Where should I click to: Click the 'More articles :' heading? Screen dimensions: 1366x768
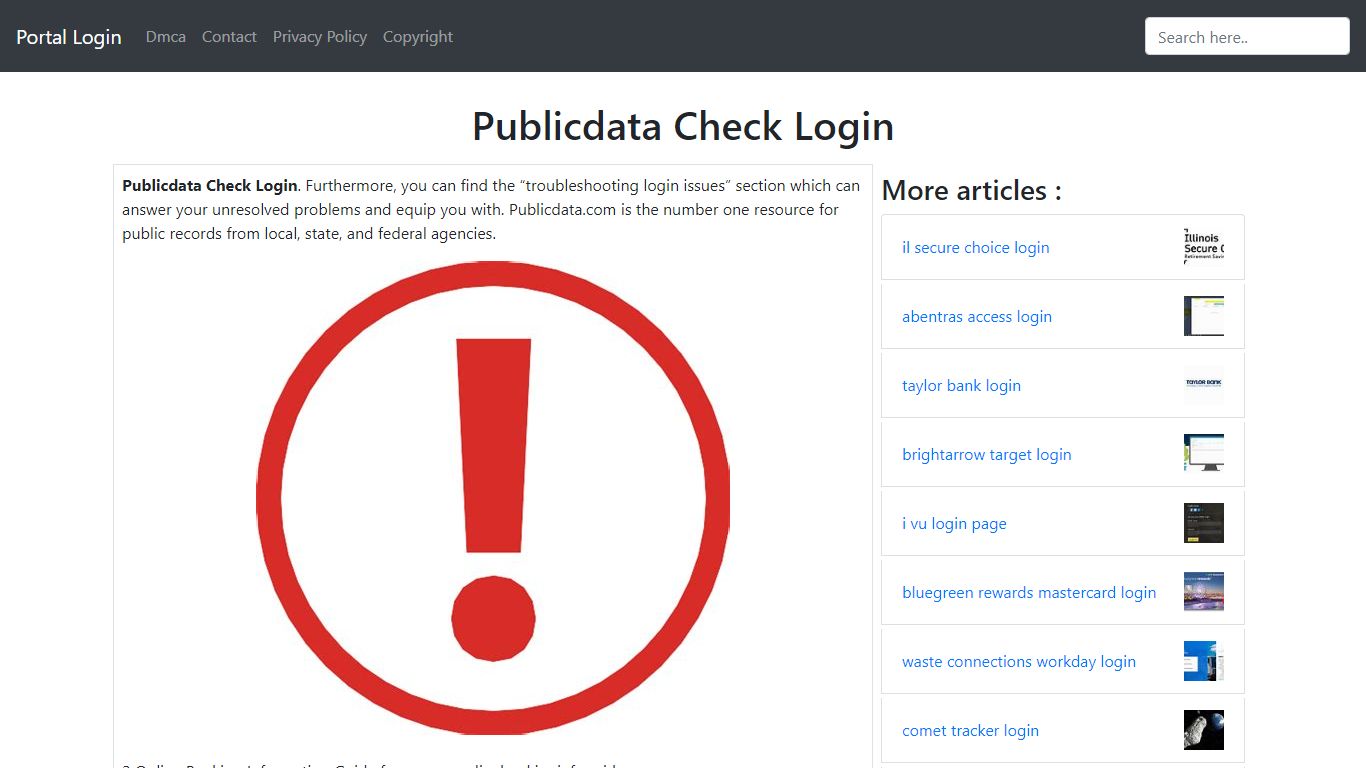(x=972, y=190)
